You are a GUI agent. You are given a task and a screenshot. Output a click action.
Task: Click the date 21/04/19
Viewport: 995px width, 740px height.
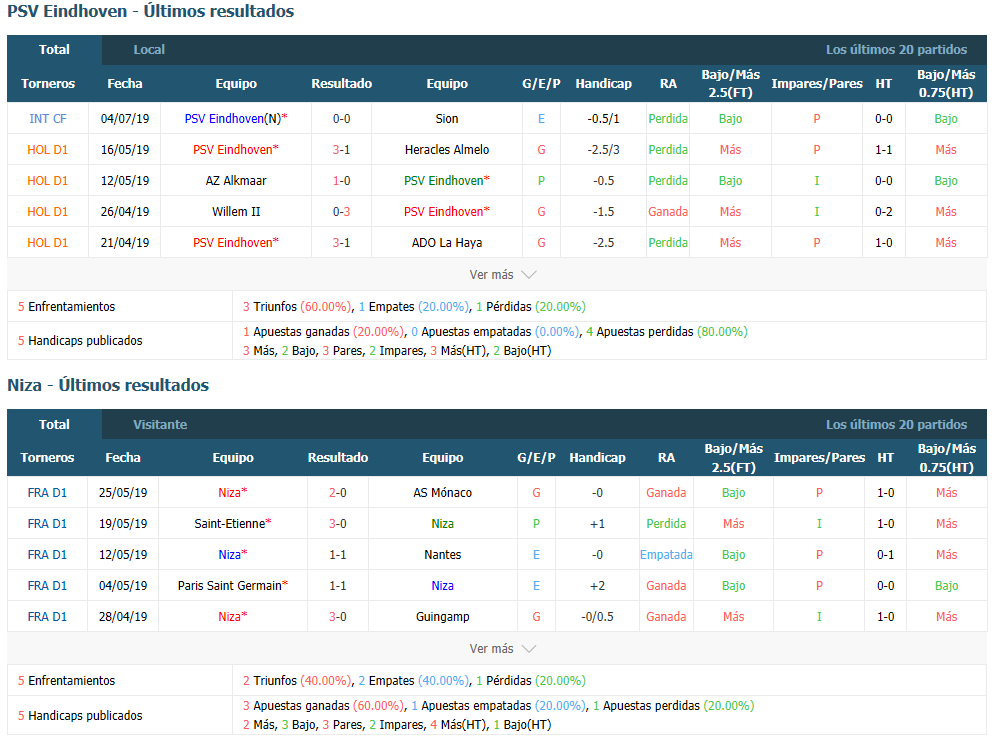(x=125, y=243)
